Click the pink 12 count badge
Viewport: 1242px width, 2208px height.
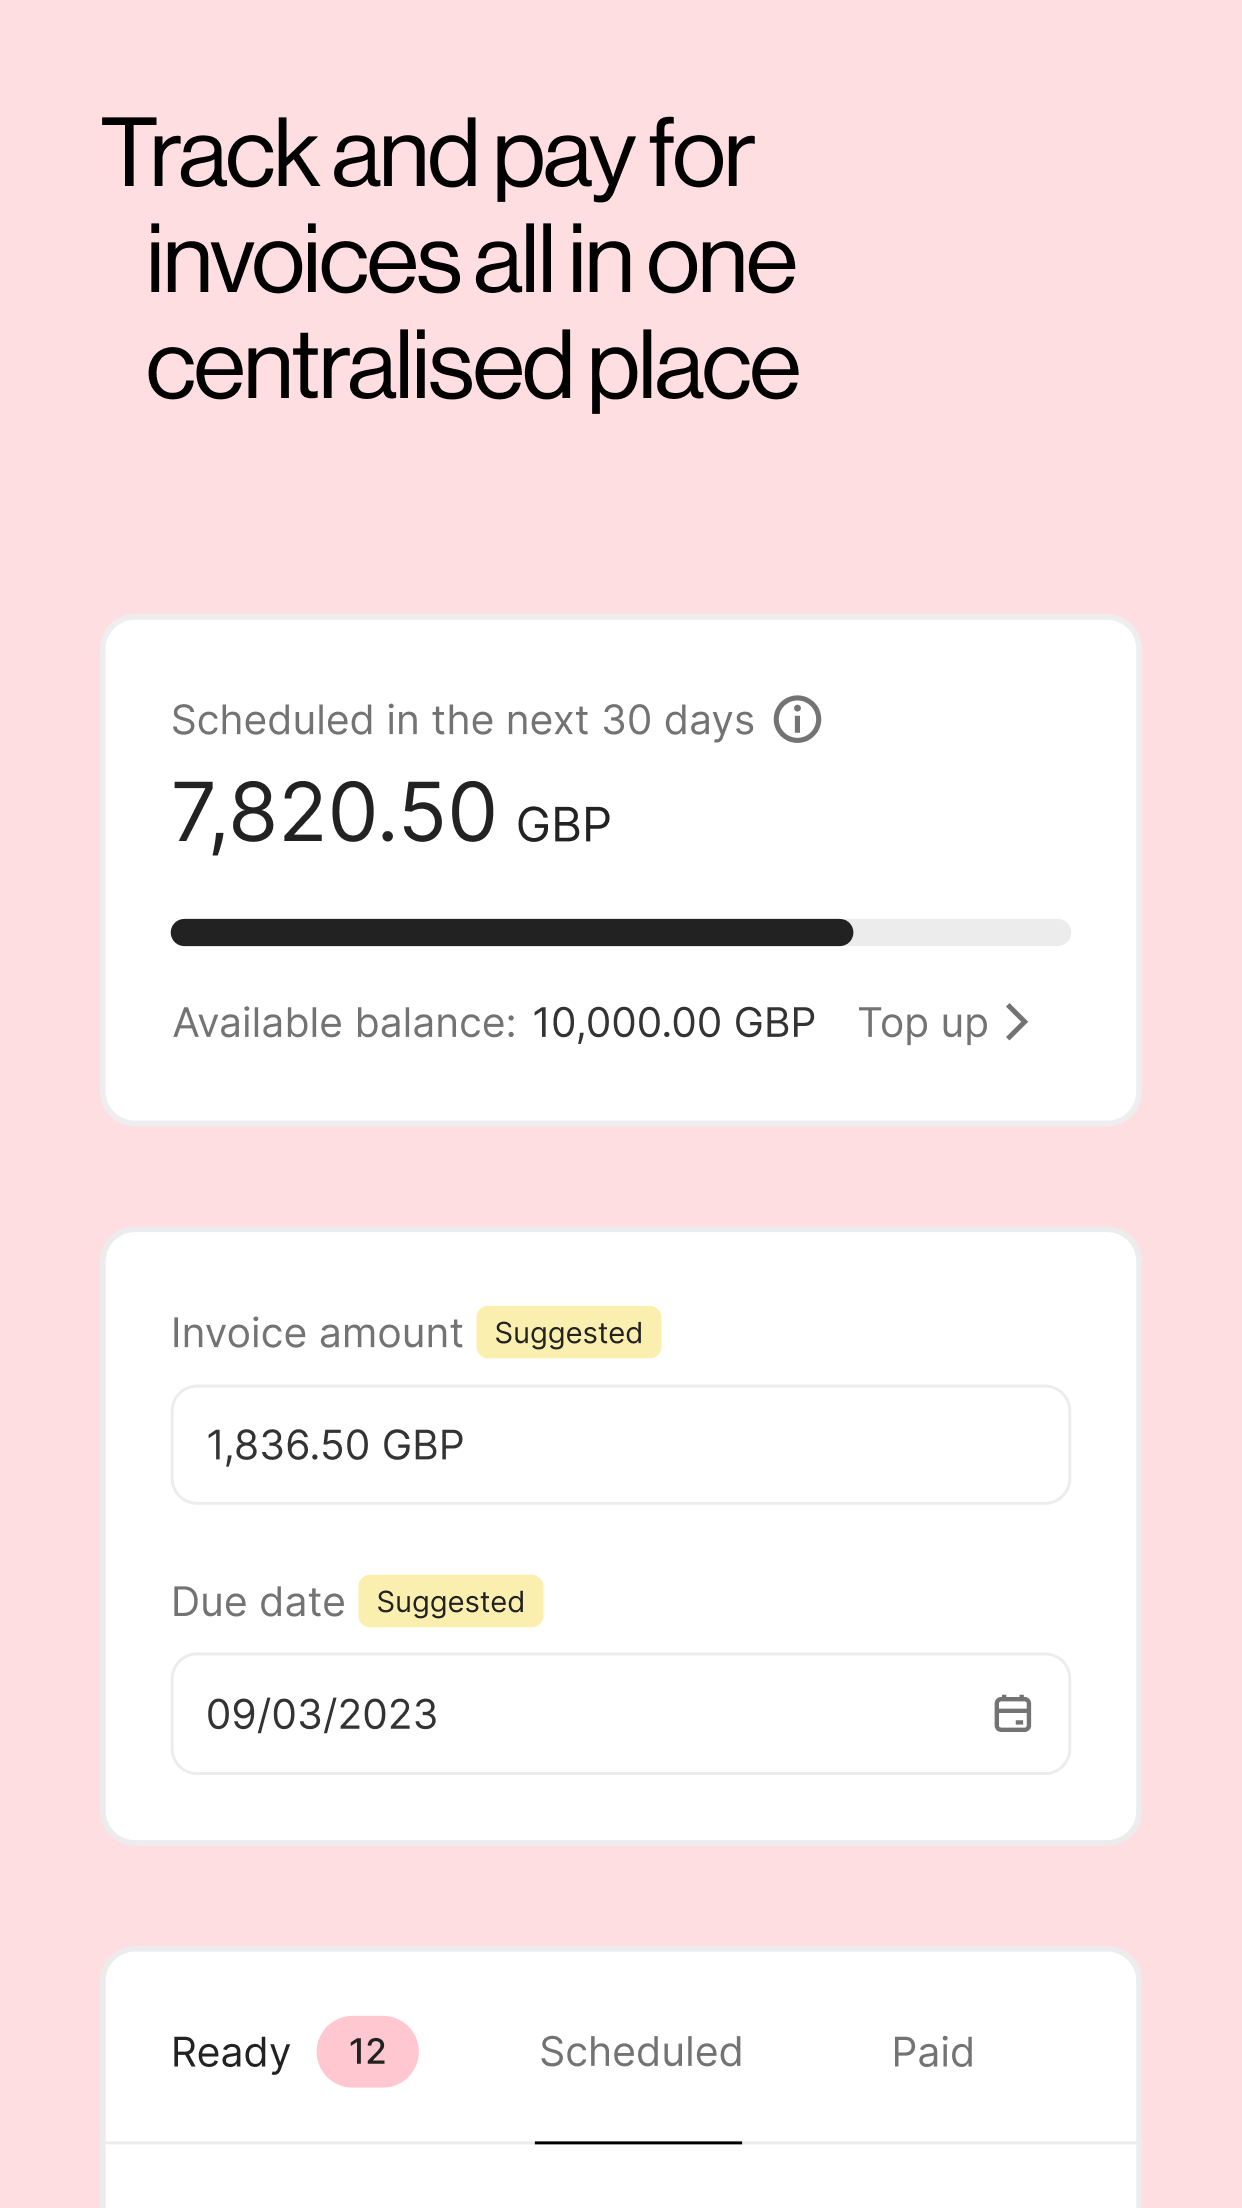367,2053
